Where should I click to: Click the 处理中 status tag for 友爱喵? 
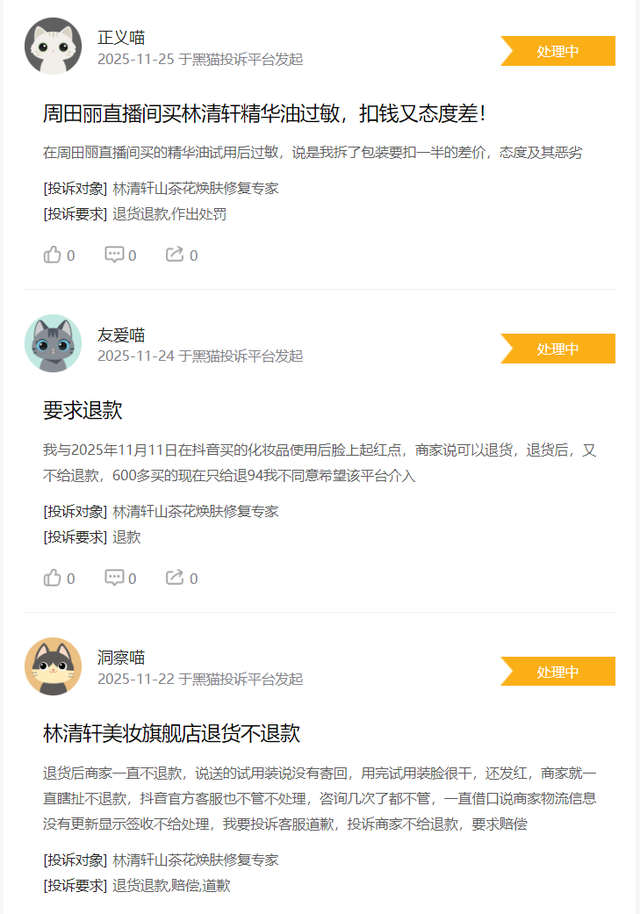click(558, 349)
